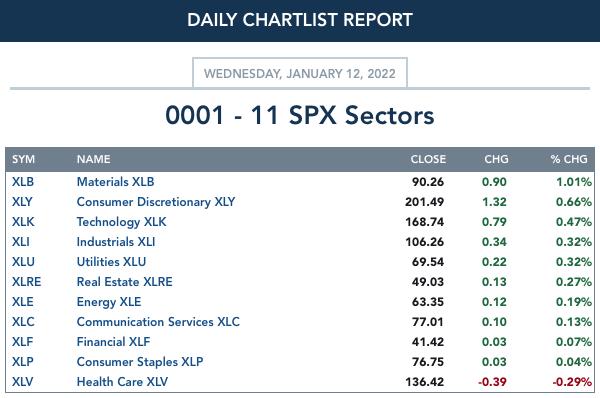The width and height of the screenshot is (600, 398).
Task: Open Health Care XLV link
Action: point(122,382)
